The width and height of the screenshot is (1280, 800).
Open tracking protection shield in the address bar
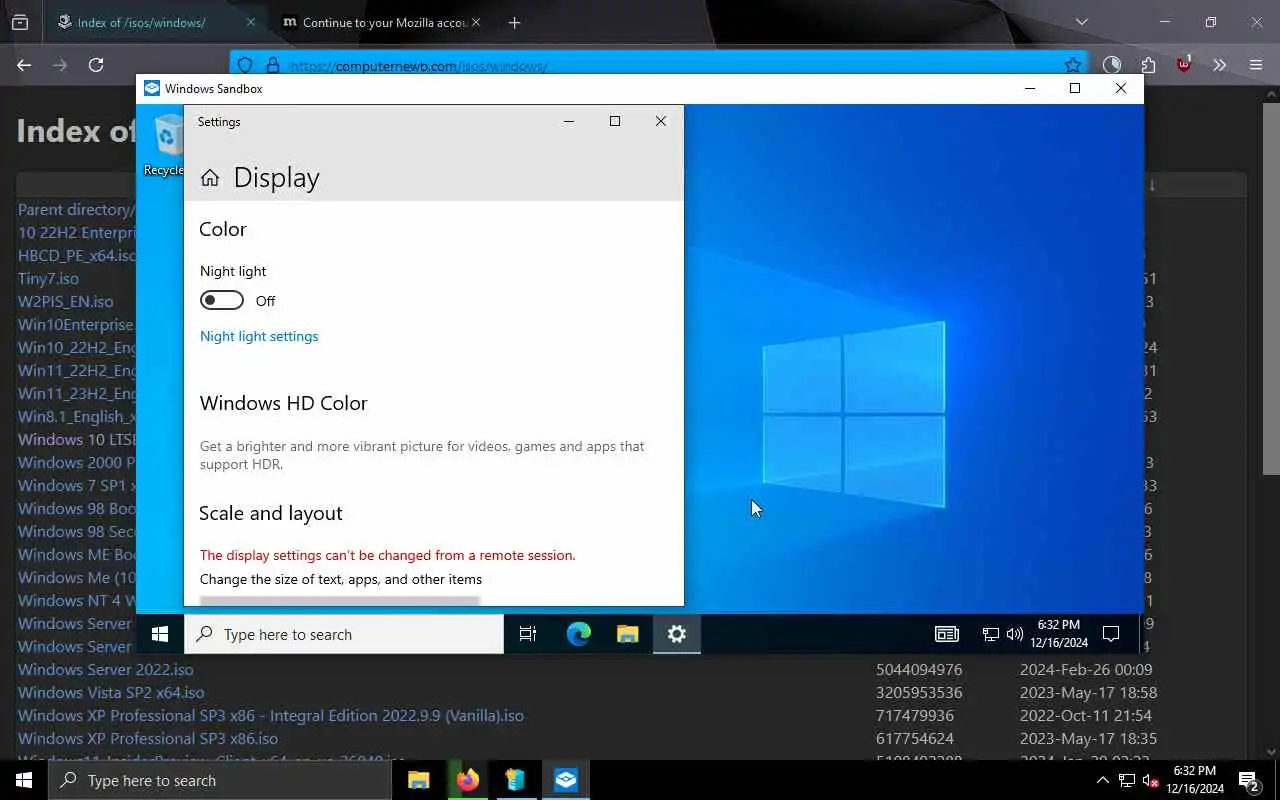pos(245,65)
